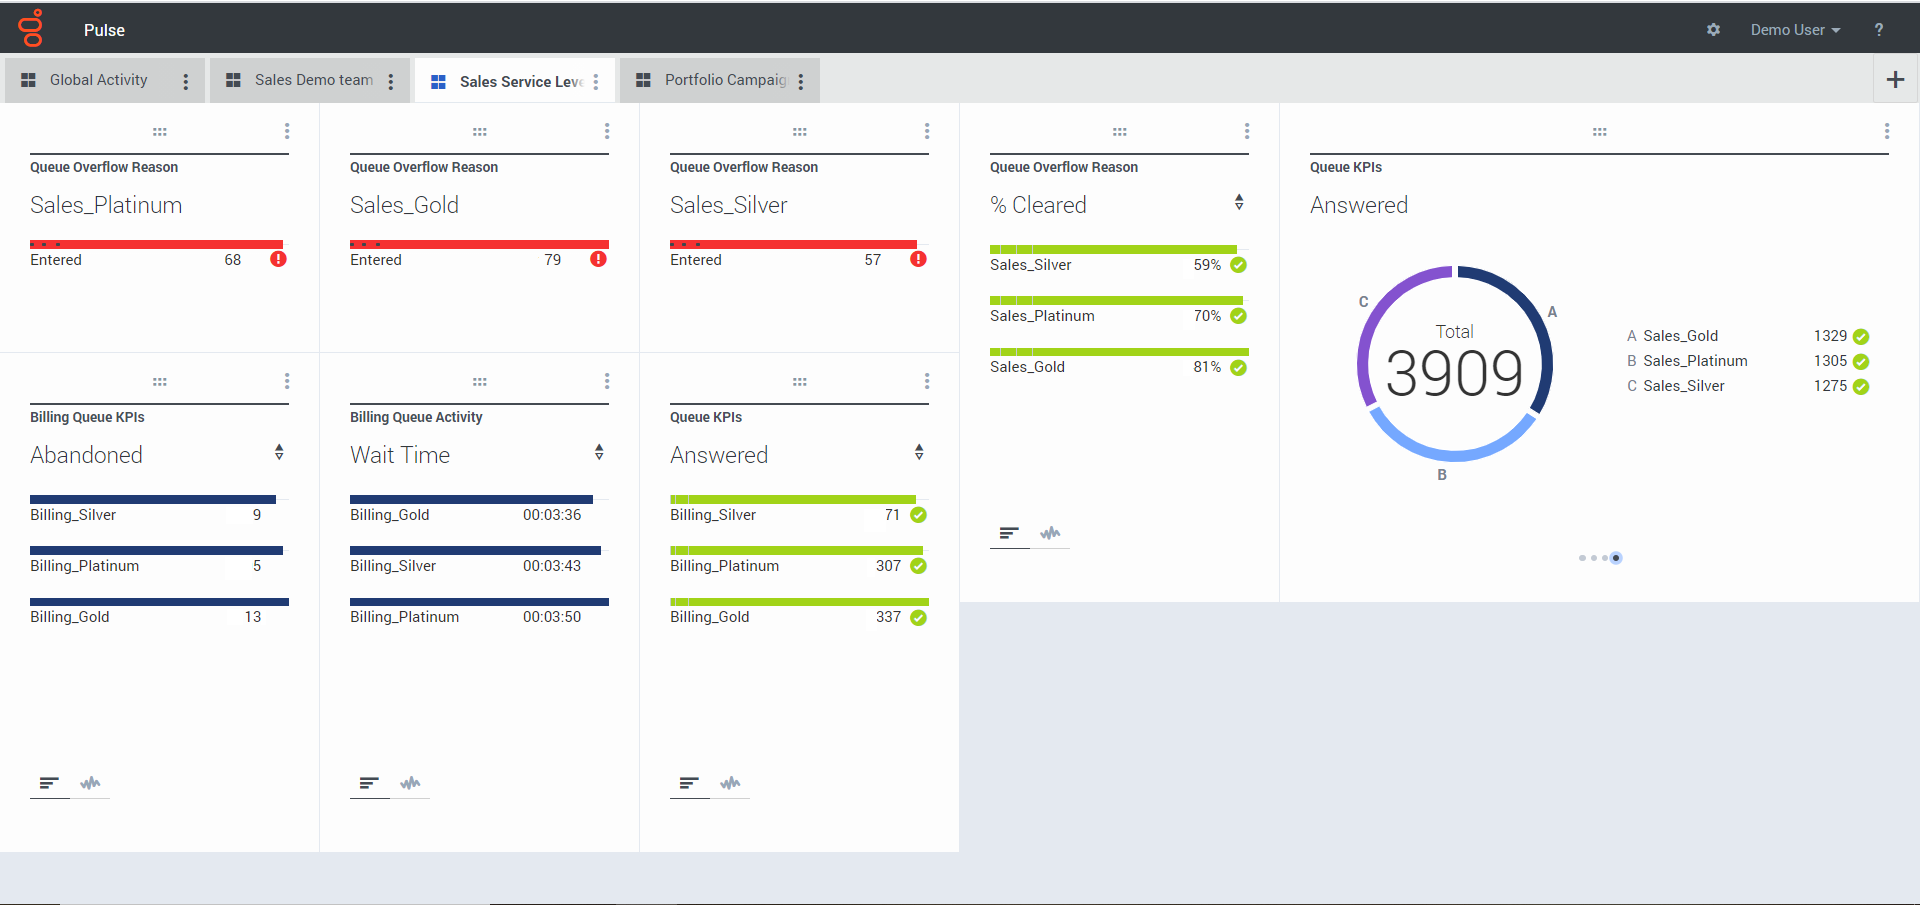Expand the Abandoned statistic selector
Viewport: 1920px width, 905px height.
coord(279,453)
